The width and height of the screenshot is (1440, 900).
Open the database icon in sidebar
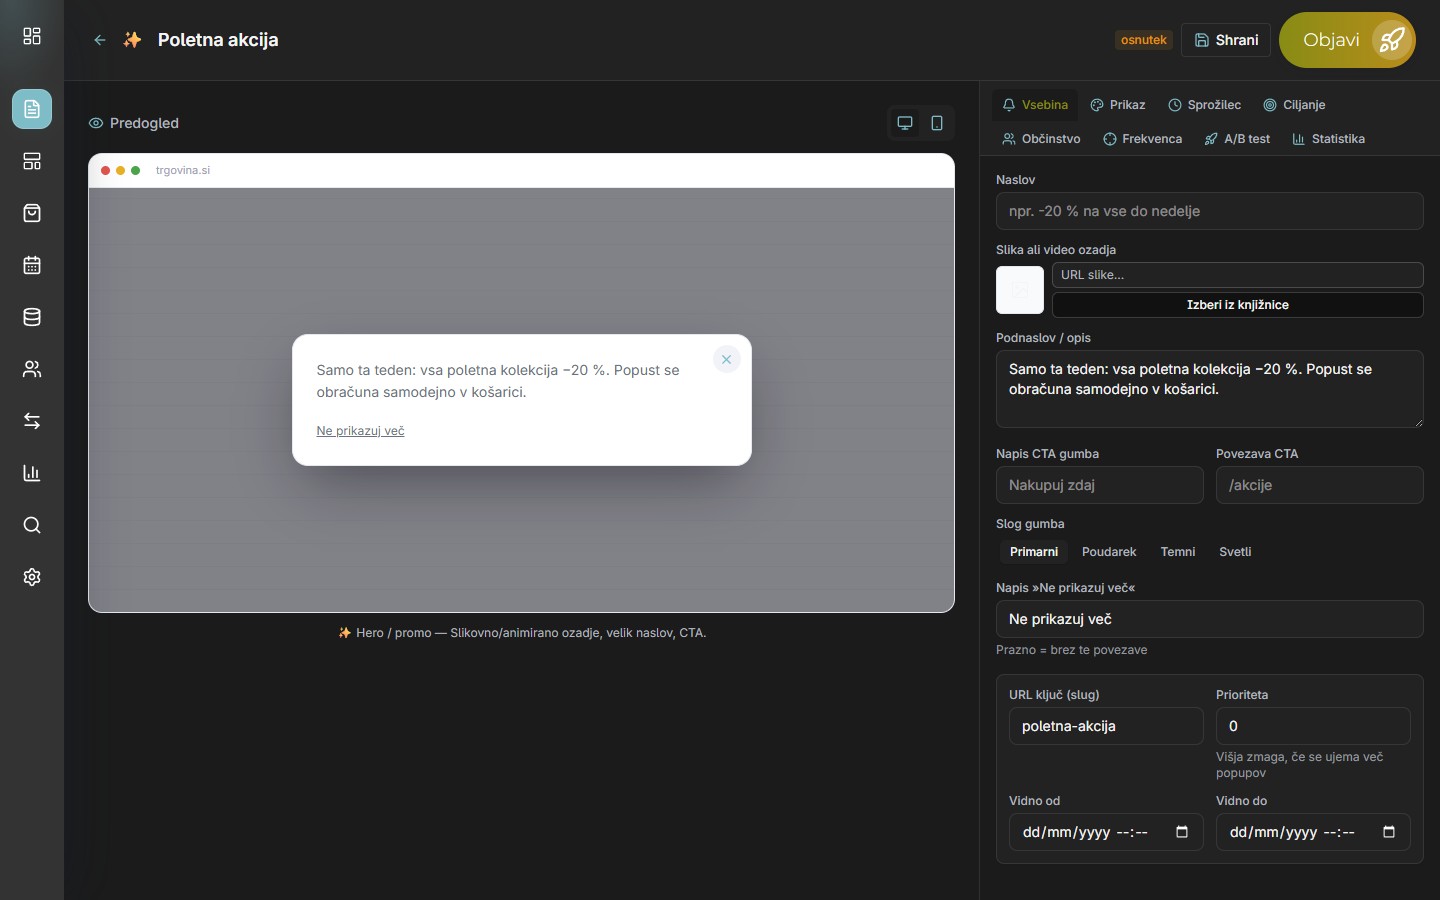point(32,317)
